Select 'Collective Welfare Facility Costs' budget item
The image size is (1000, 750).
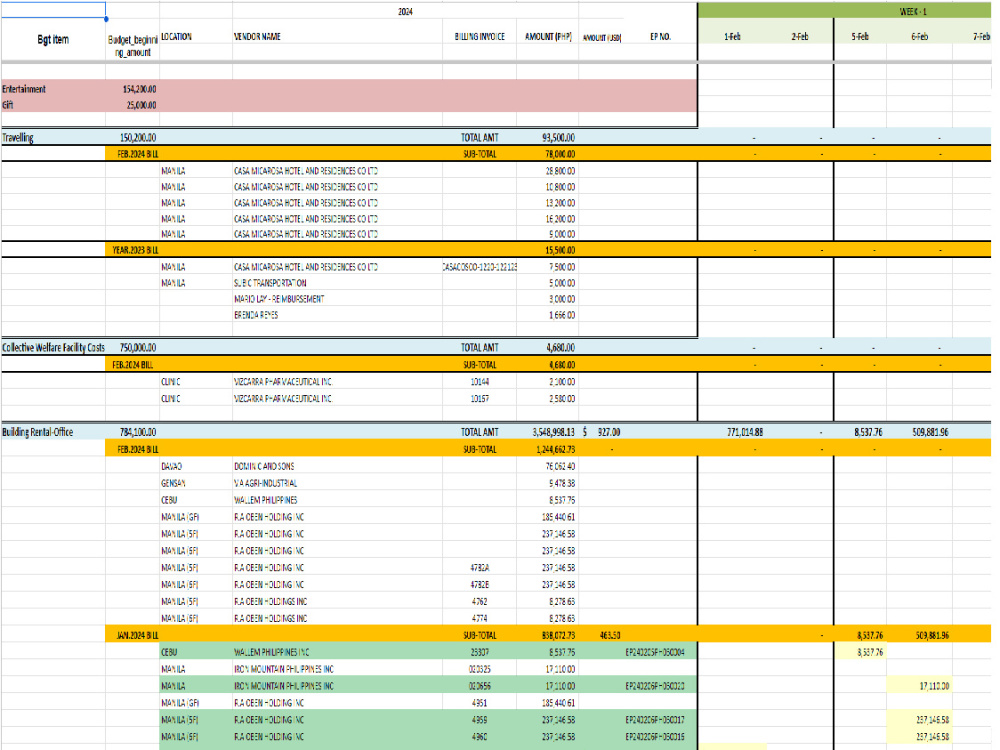[x=54, y=348]
